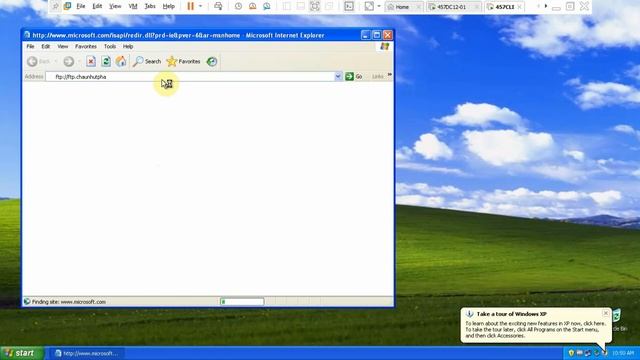The image size is (640, 360).
Task: Click 'Finding site: www.microsoft.com' status text
Action: [69, 302]
